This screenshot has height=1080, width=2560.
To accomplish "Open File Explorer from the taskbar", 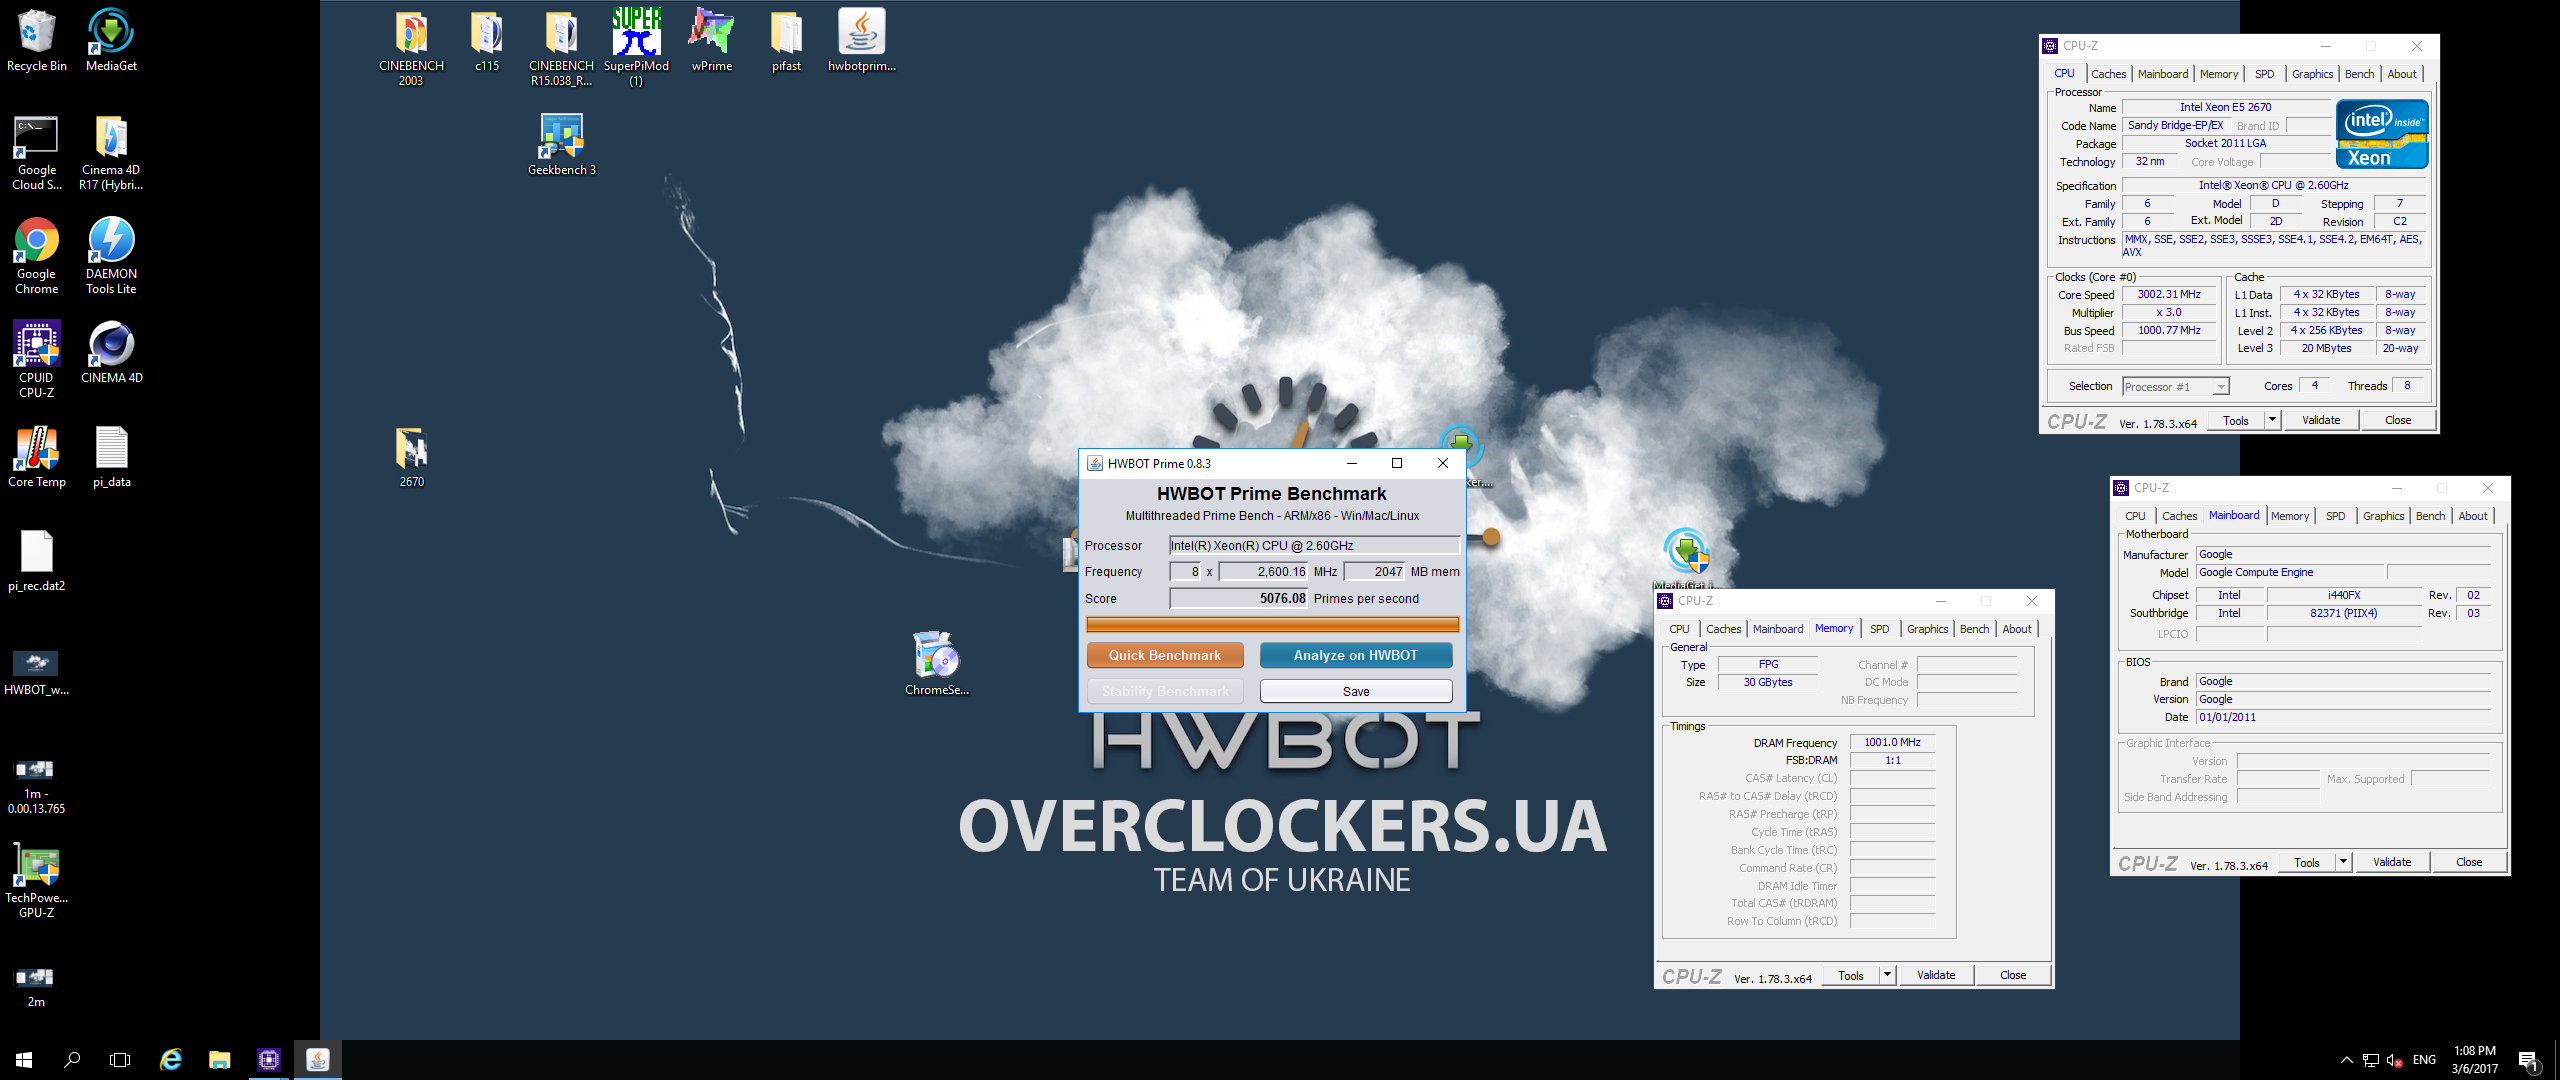I will pos(219,1060).
